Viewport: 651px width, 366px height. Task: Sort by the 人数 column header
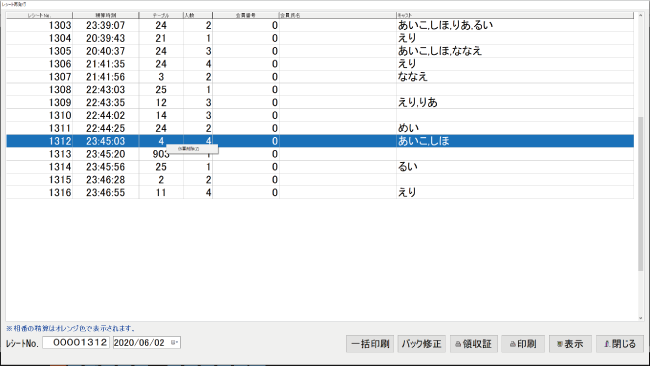pos(198,15)
